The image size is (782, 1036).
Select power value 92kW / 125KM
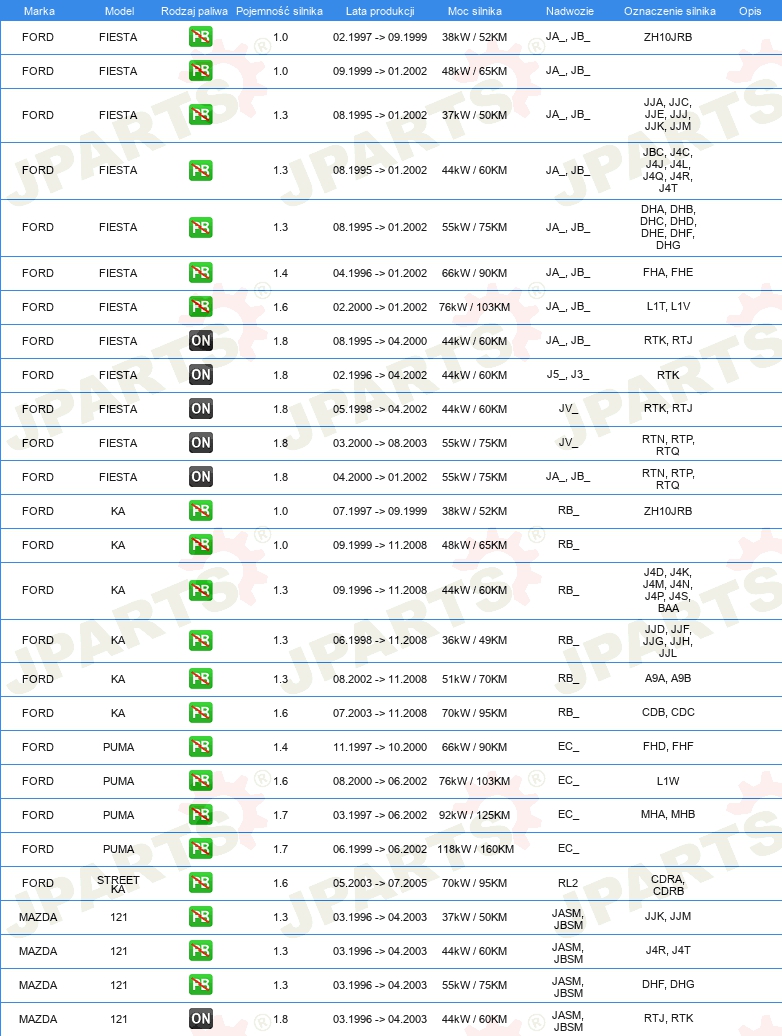click(474, 815)
